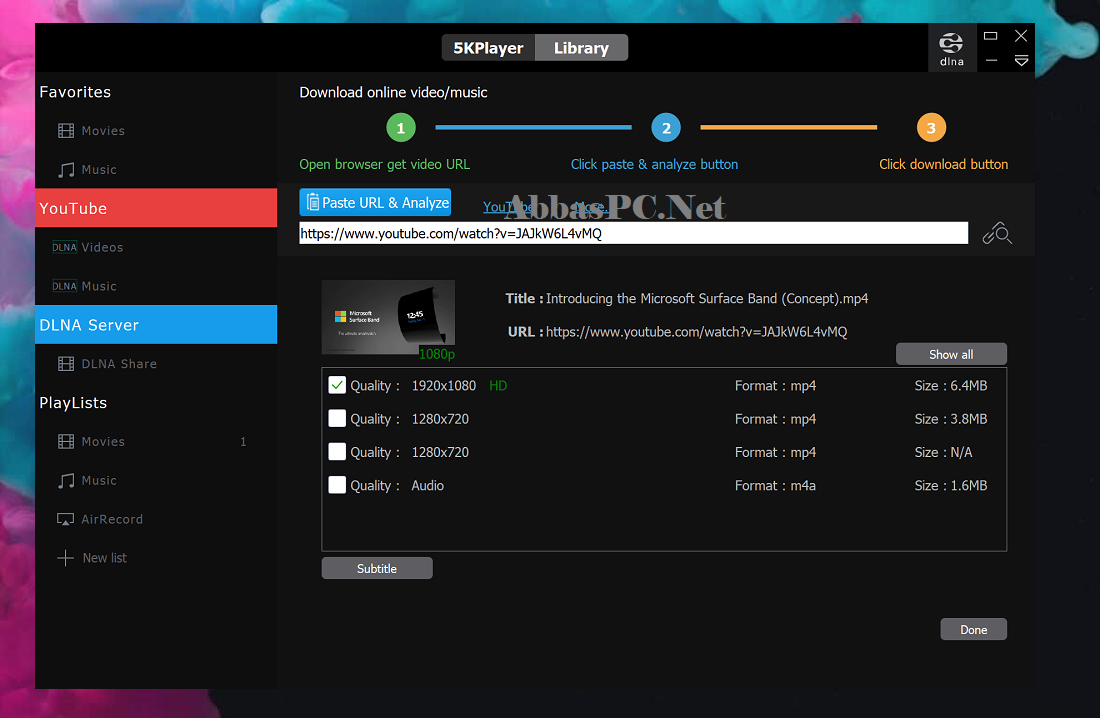The width and height of the screenshot is (1100, 718).
Task: Switch to the 5KPlayer tab
Action: tap(488, 48)
